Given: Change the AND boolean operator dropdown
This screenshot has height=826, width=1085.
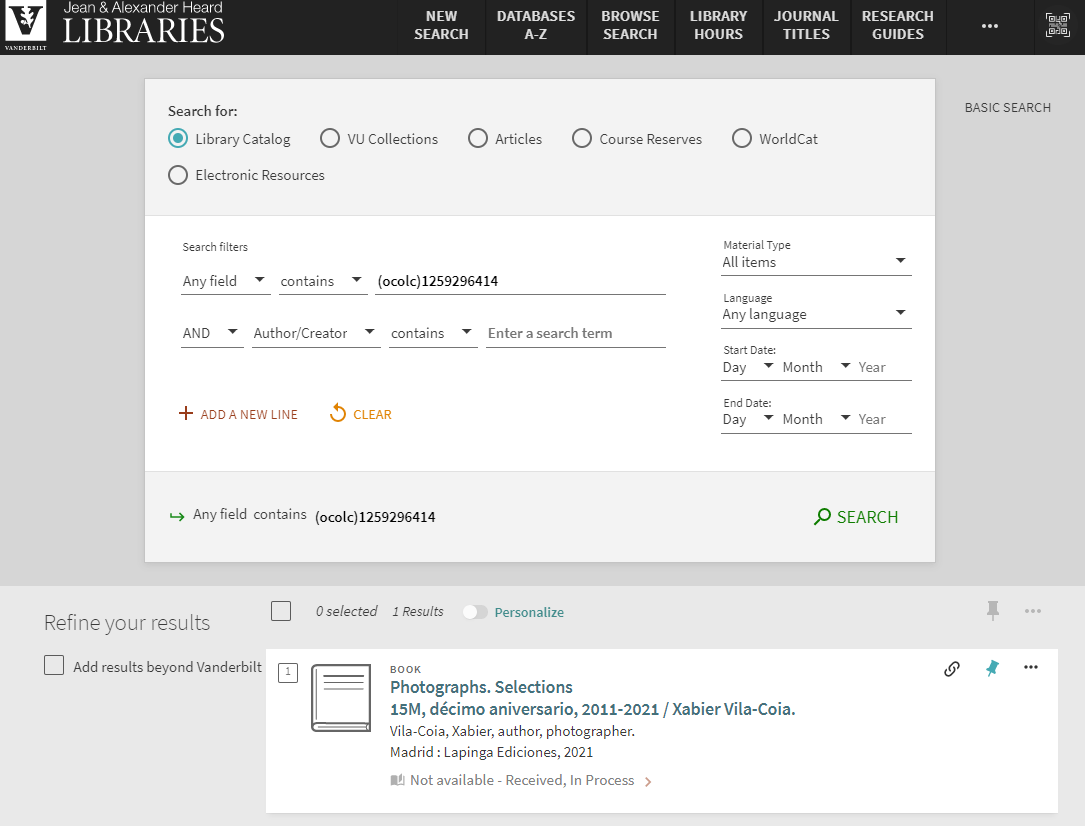Looking at the screenshot, I should coord(212,333).
